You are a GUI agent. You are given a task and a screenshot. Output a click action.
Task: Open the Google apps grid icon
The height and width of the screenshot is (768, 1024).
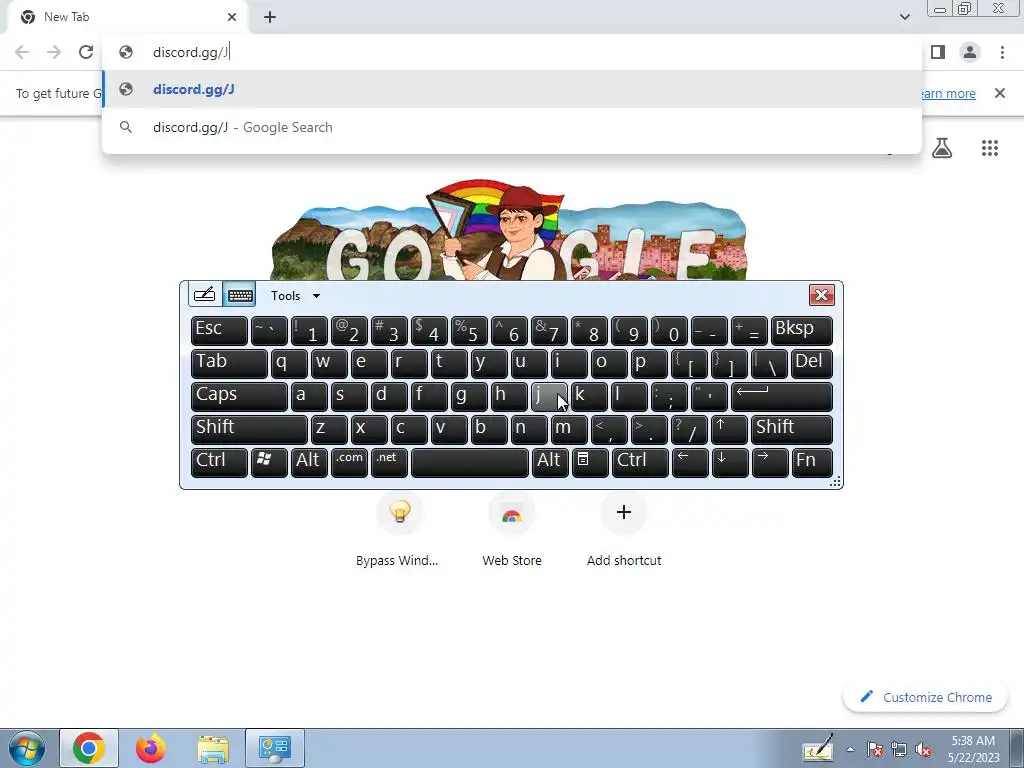pos(989,148)
